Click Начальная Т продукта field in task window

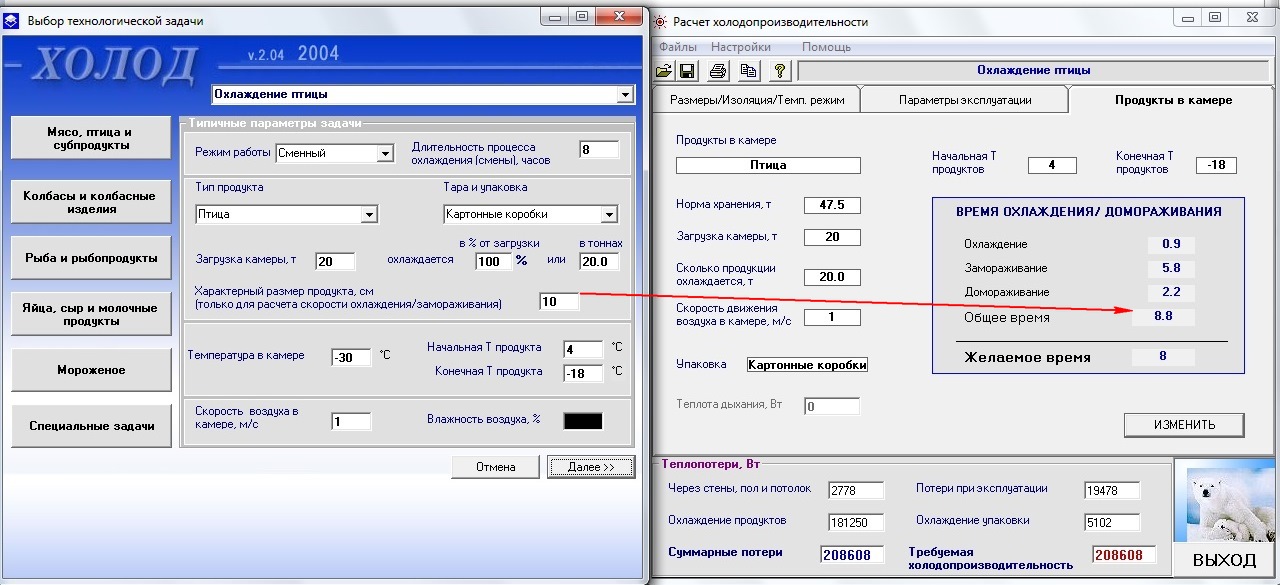click(583, 349)
